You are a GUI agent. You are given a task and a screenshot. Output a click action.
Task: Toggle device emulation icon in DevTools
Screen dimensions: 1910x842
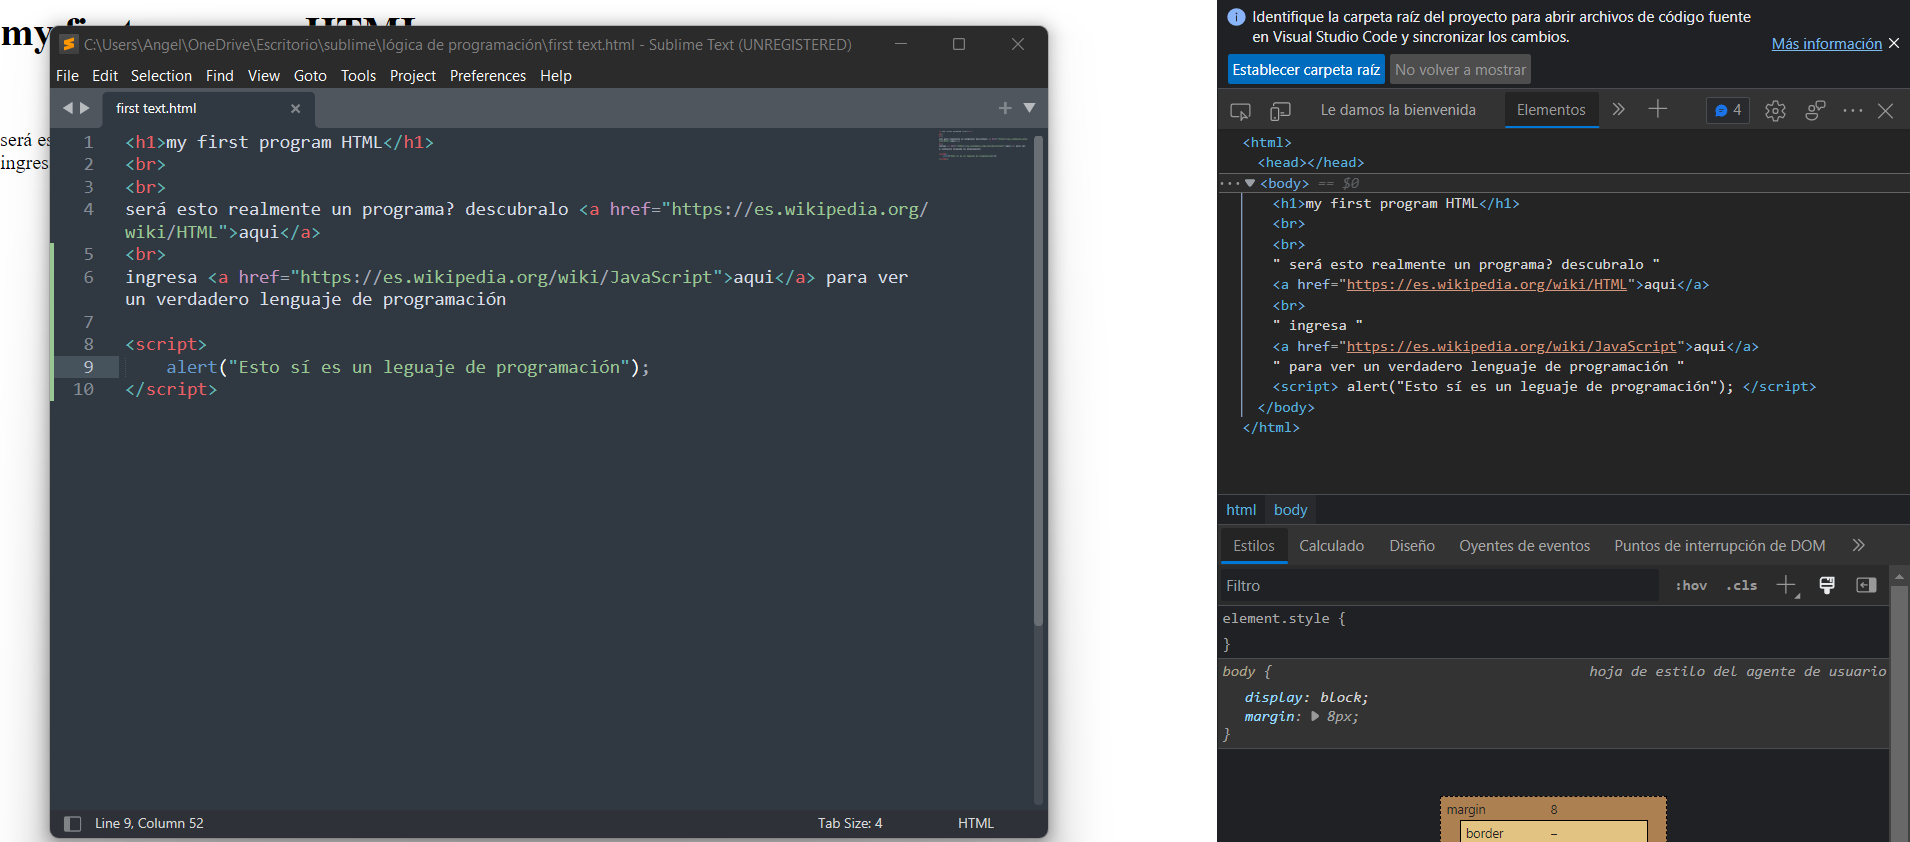click(1280, 111)
